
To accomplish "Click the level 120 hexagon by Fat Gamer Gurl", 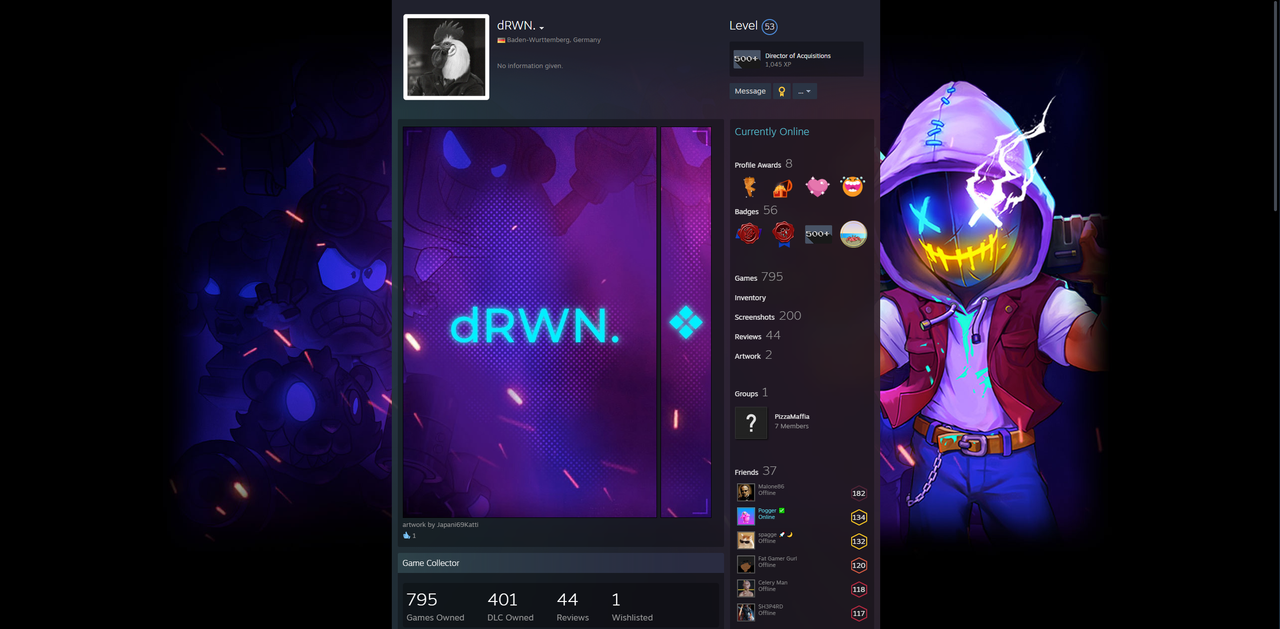I will 858,565.
